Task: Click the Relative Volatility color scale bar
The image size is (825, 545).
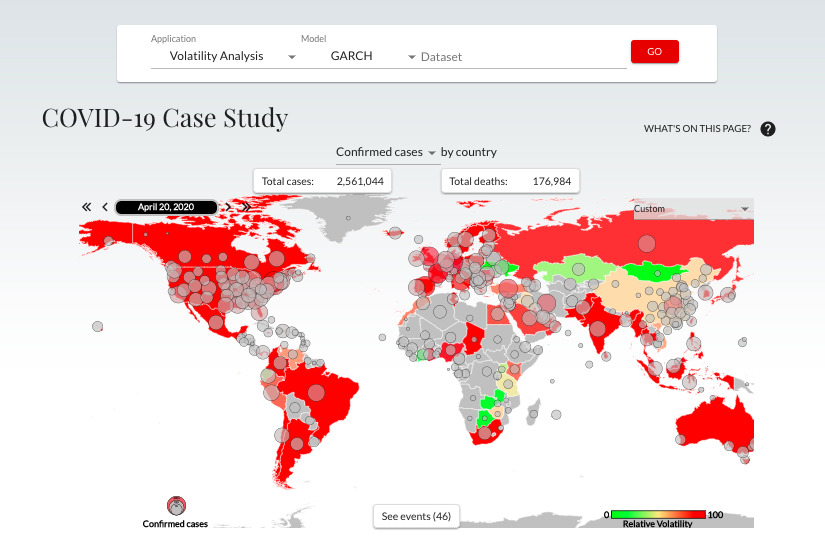Action: 658,514
